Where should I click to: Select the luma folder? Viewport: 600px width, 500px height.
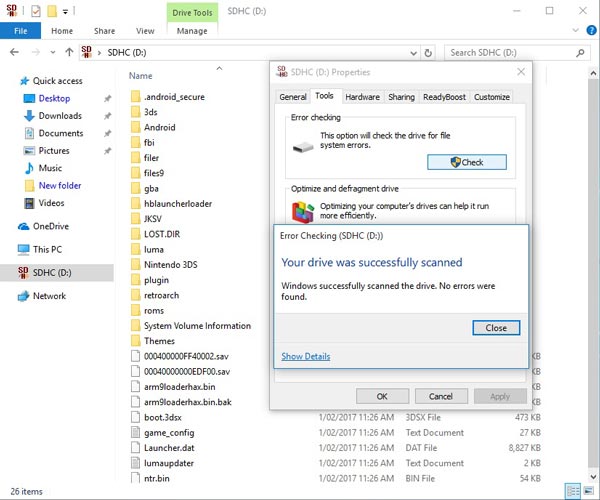pyautogui.click(x=153, y=249)
